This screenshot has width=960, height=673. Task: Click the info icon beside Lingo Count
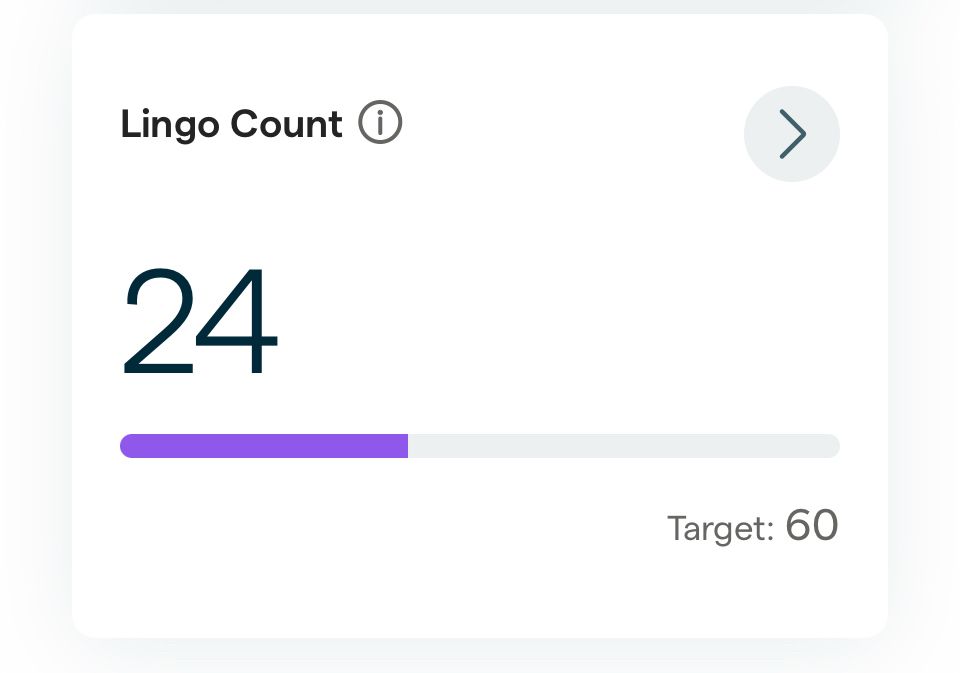[x=380, y=125]
